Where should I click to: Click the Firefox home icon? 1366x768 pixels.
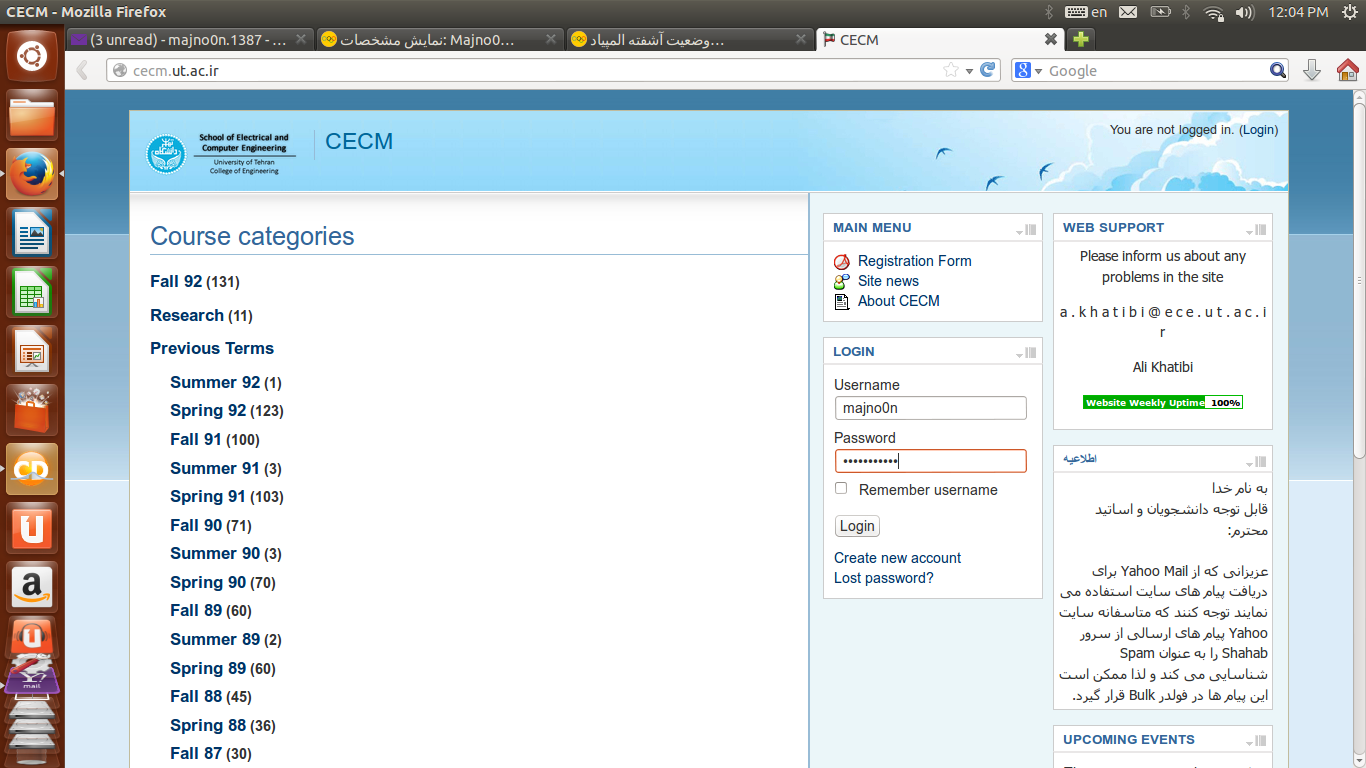tap(1347, 70)
